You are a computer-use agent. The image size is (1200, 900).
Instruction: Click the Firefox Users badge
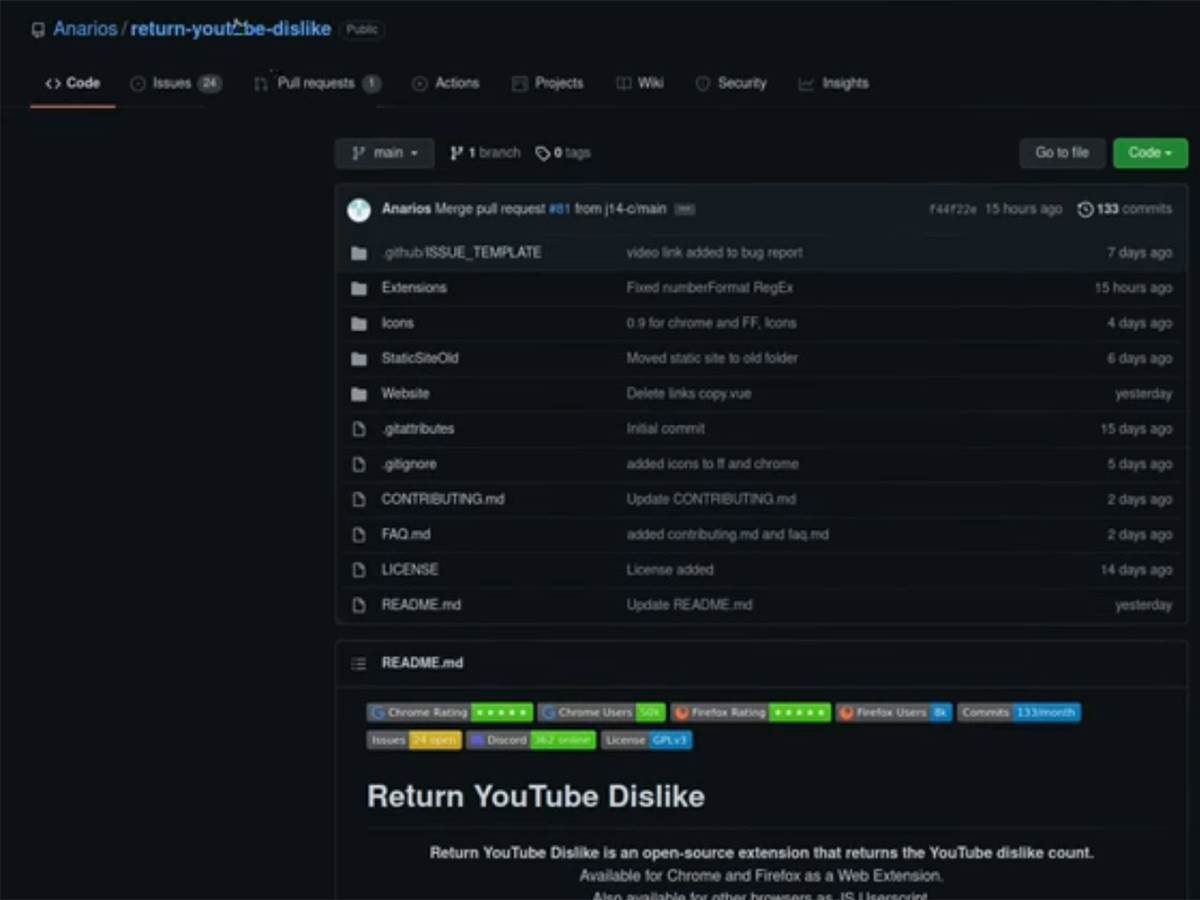pos(893,712)
